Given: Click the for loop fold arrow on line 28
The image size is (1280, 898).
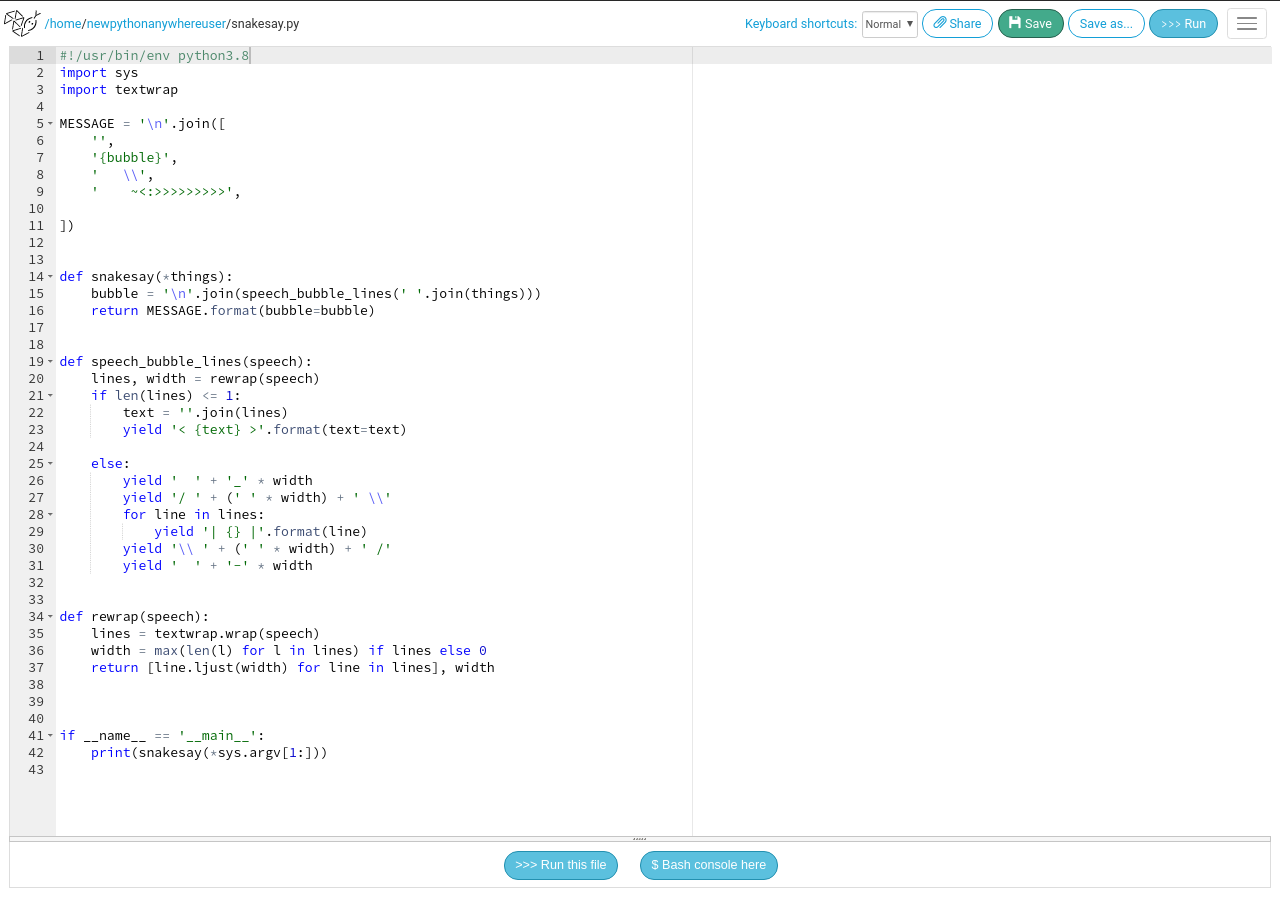Looking at the screenshot, I should (x=50, y=514).
